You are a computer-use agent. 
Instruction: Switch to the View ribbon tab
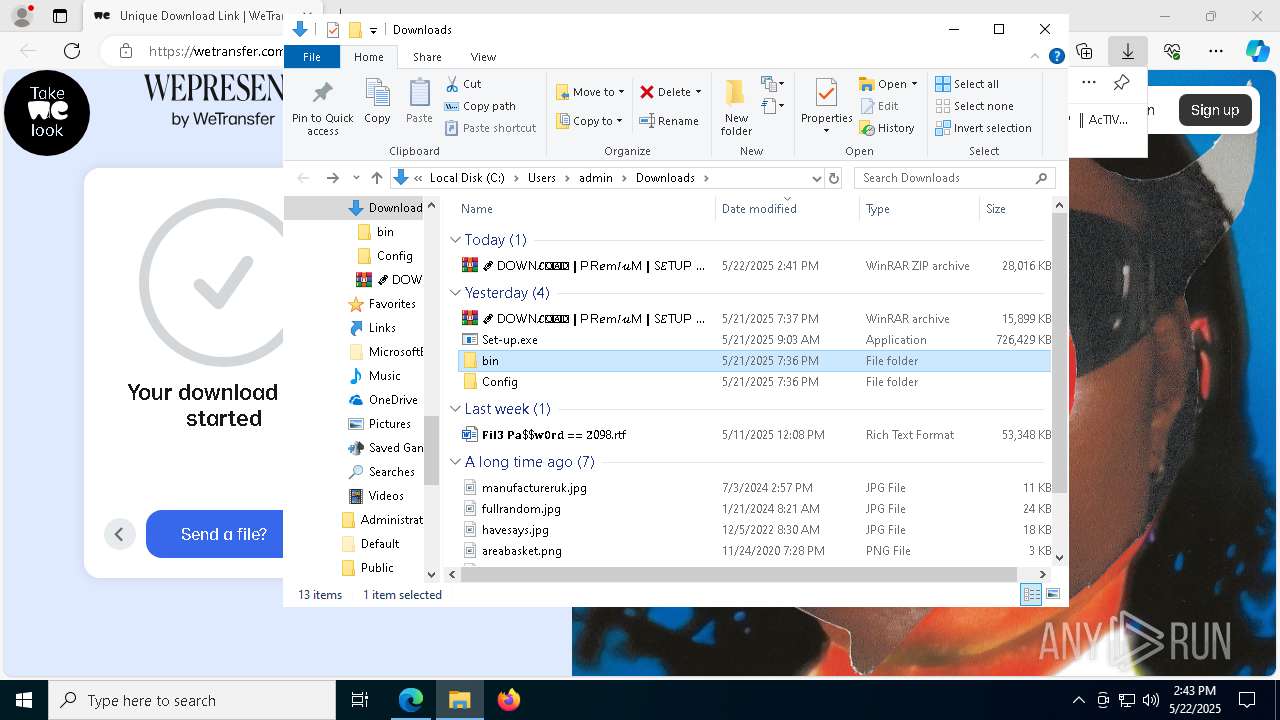tap(483, 57)
